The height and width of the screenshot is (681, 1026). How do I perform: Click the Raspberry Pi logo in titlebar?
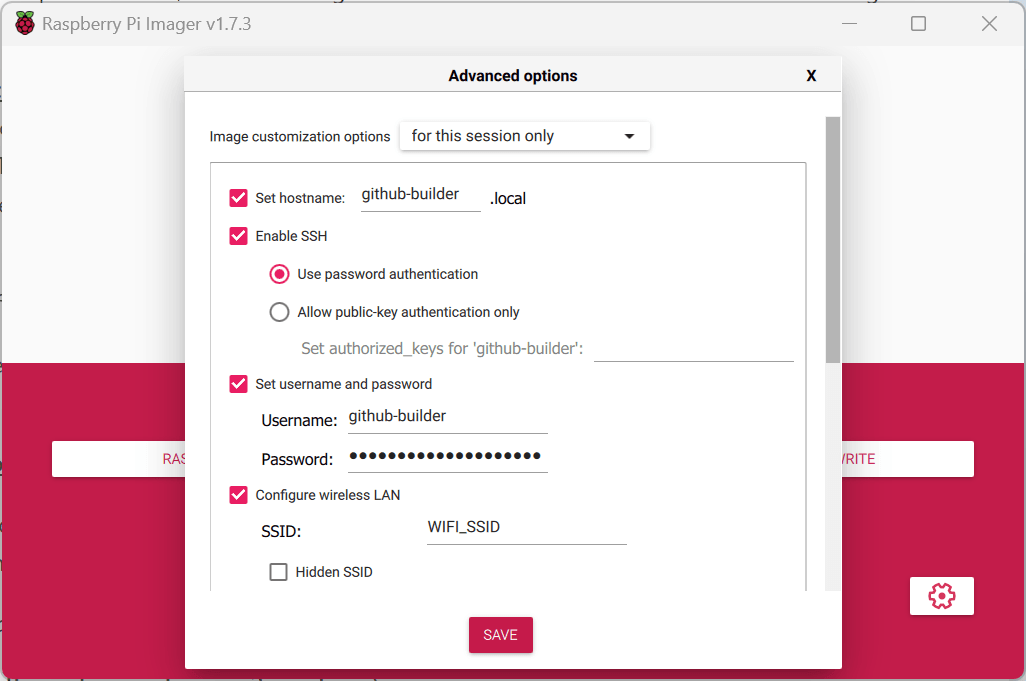pyautogui.click(x=24, y=22)
